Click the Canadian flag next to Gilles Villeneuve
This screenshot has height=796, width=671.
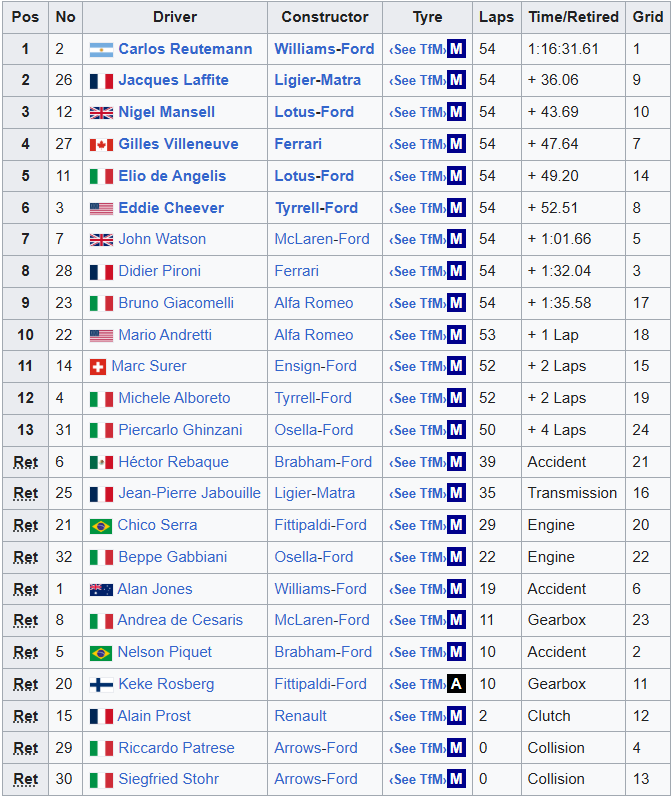click(x=101, y=145)
